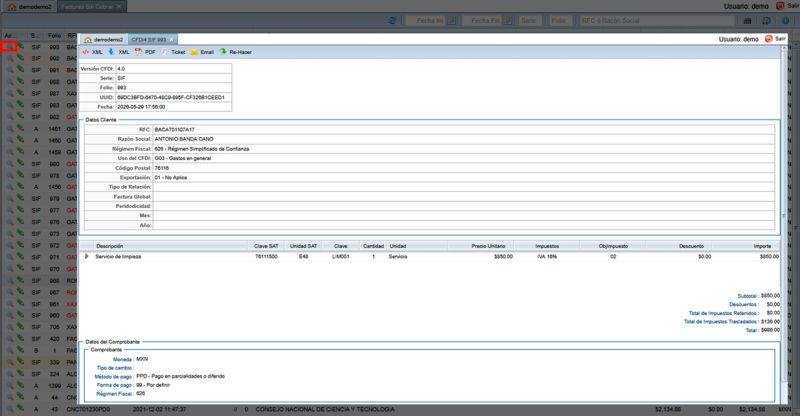Click the Clave SAT column header

point(266,246)
